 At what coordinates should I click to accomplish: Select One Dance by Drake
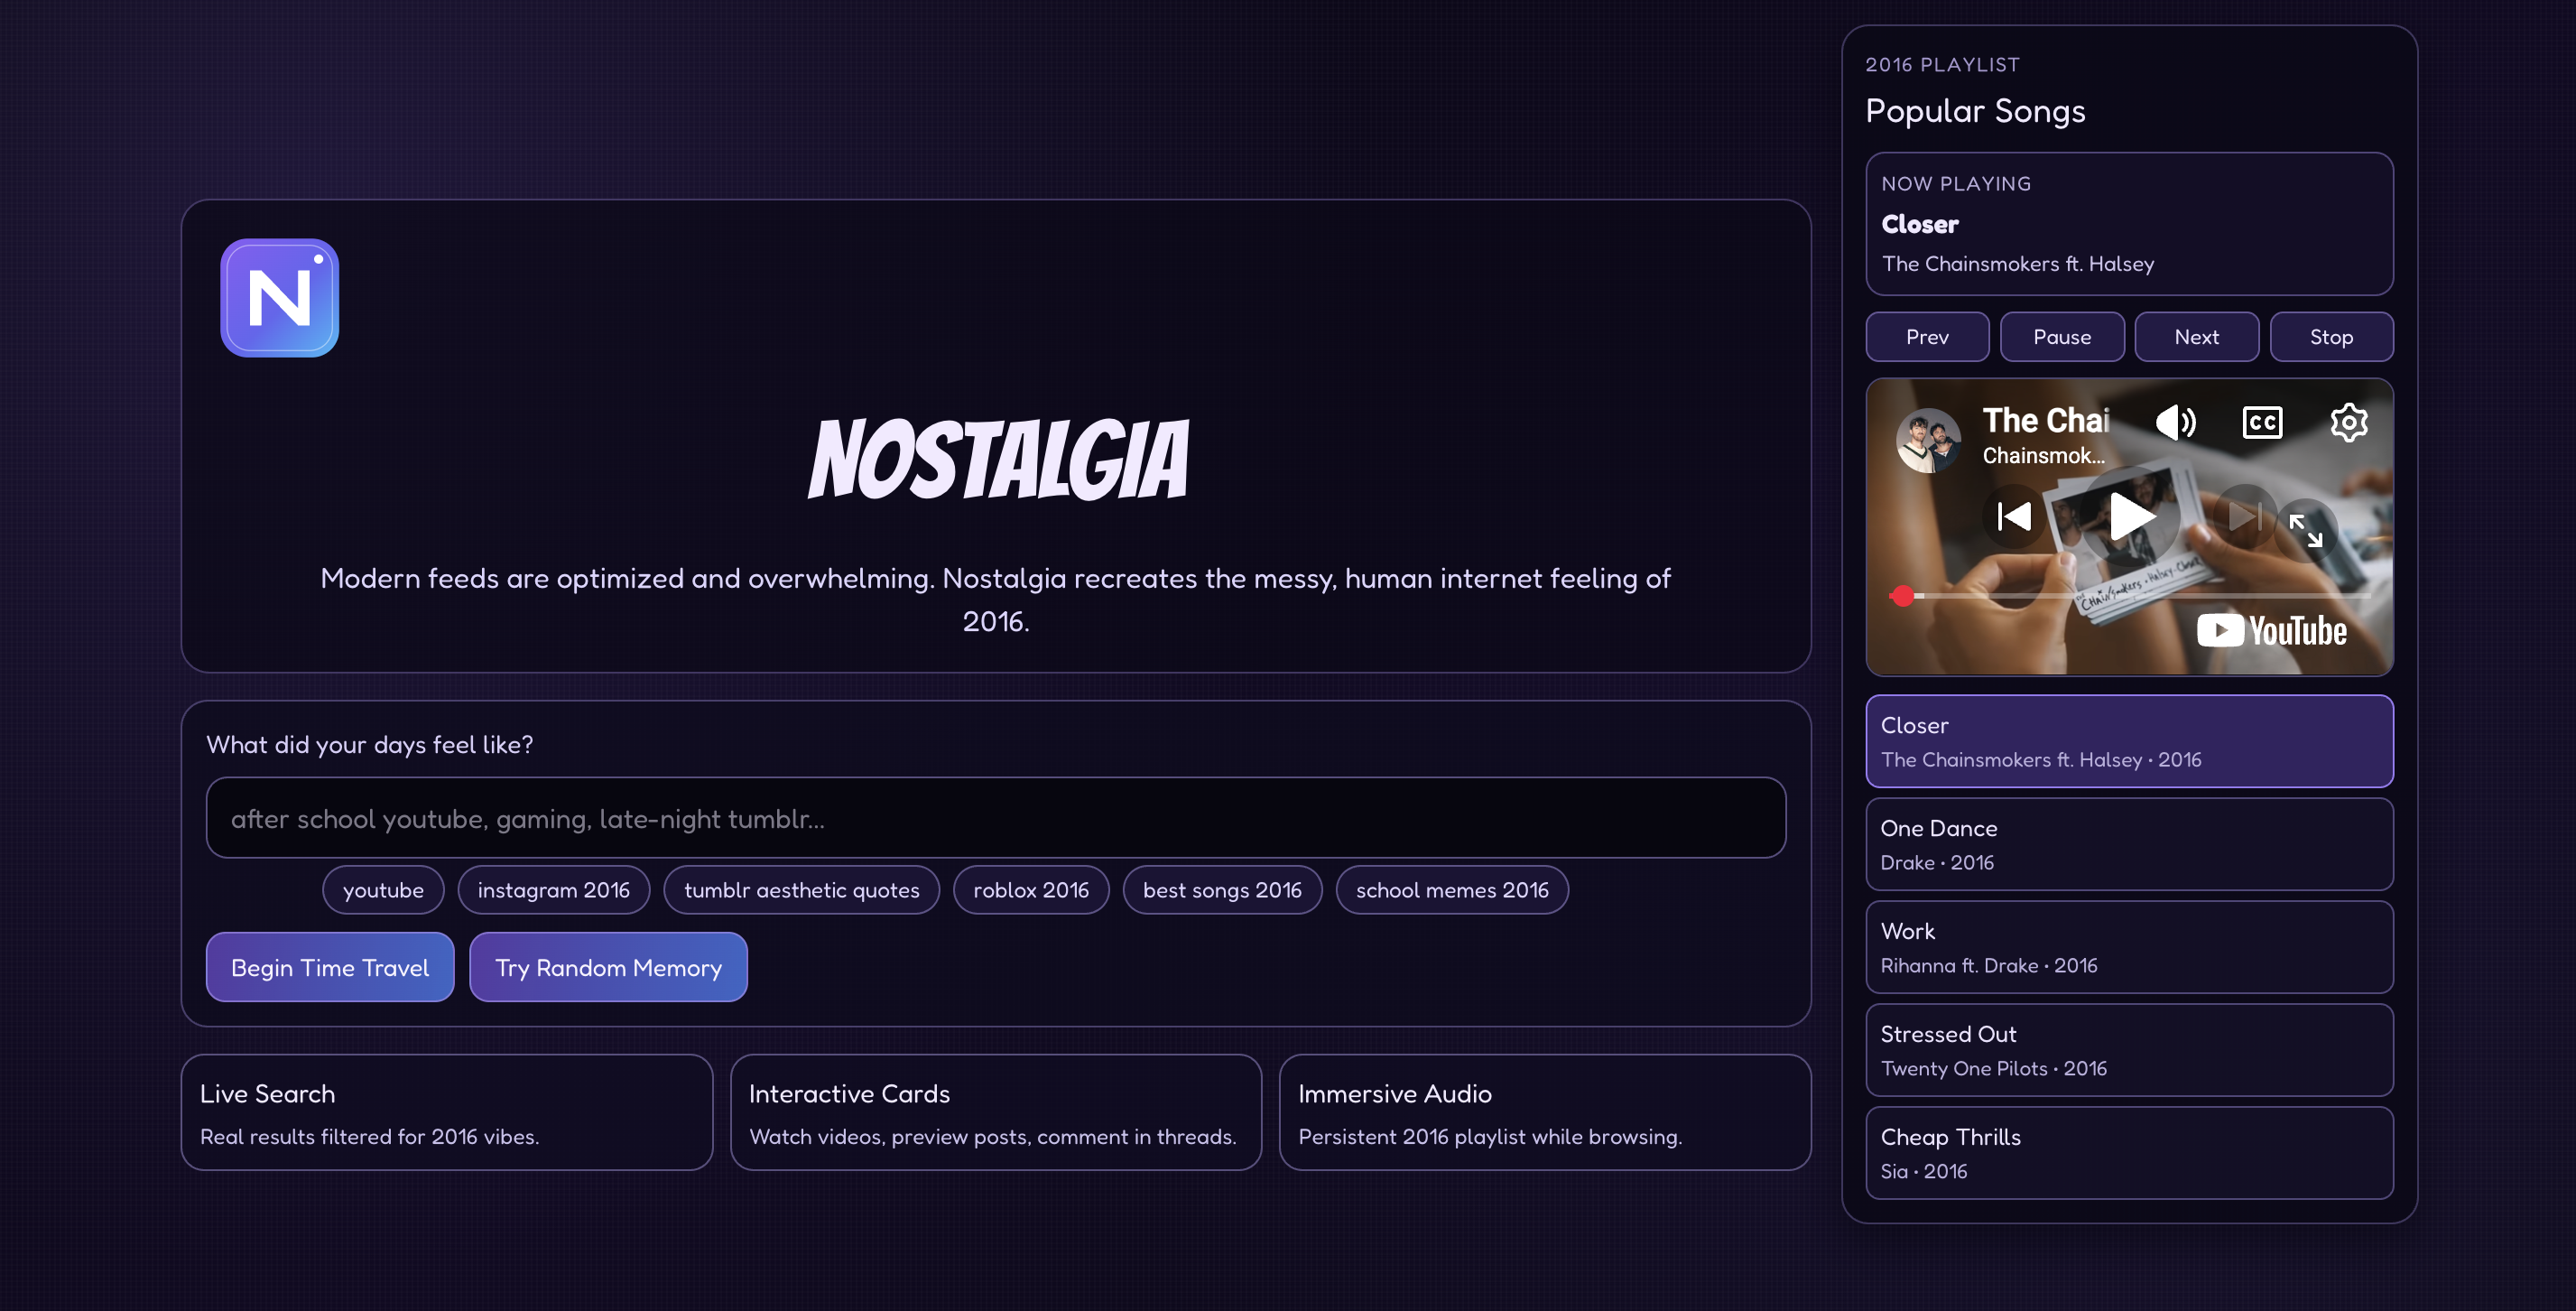tap(2128, 844)
